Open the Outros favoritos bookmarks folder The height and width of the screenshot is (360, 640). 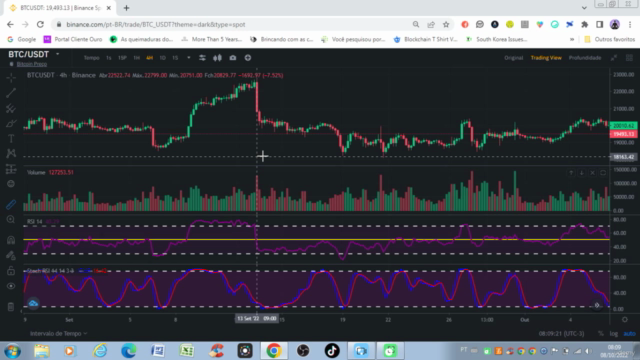(x=610, y=39)
